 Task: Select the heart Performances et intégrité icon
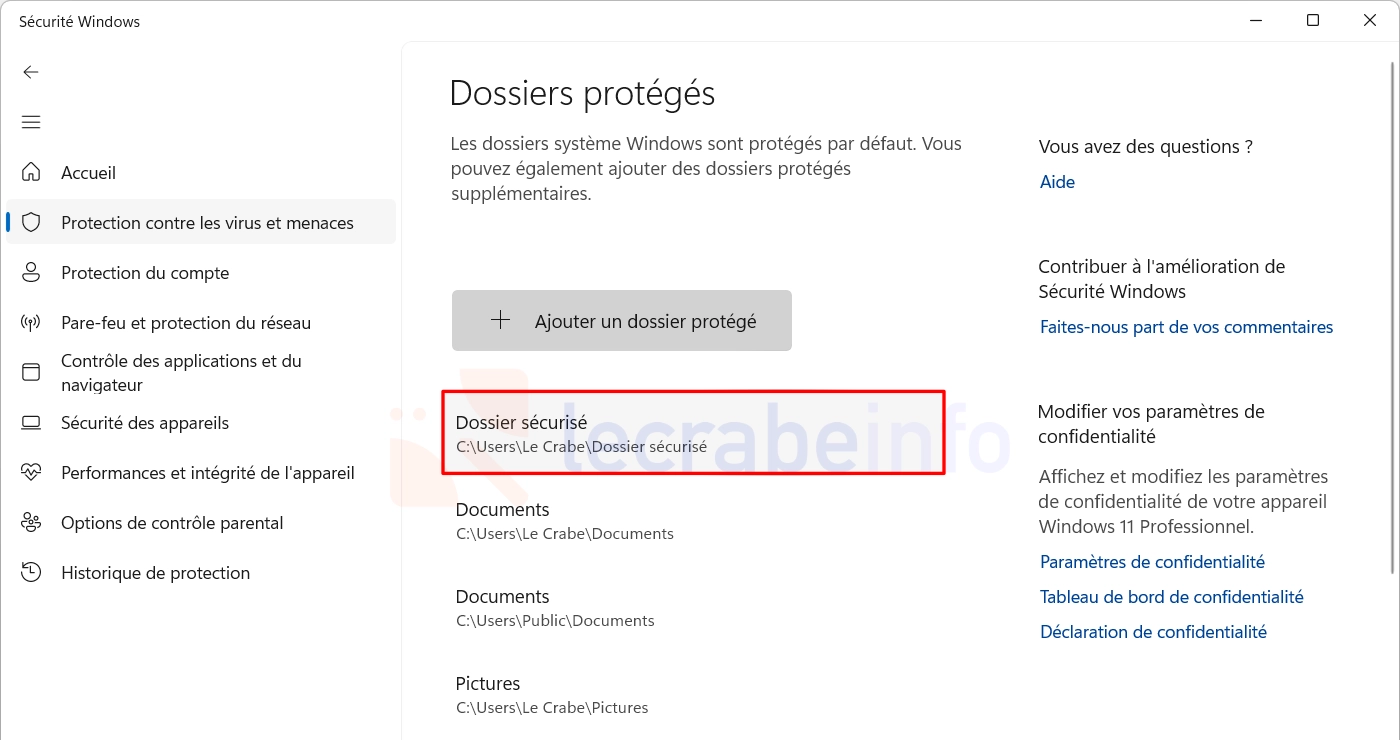click(x=31, y=472)
